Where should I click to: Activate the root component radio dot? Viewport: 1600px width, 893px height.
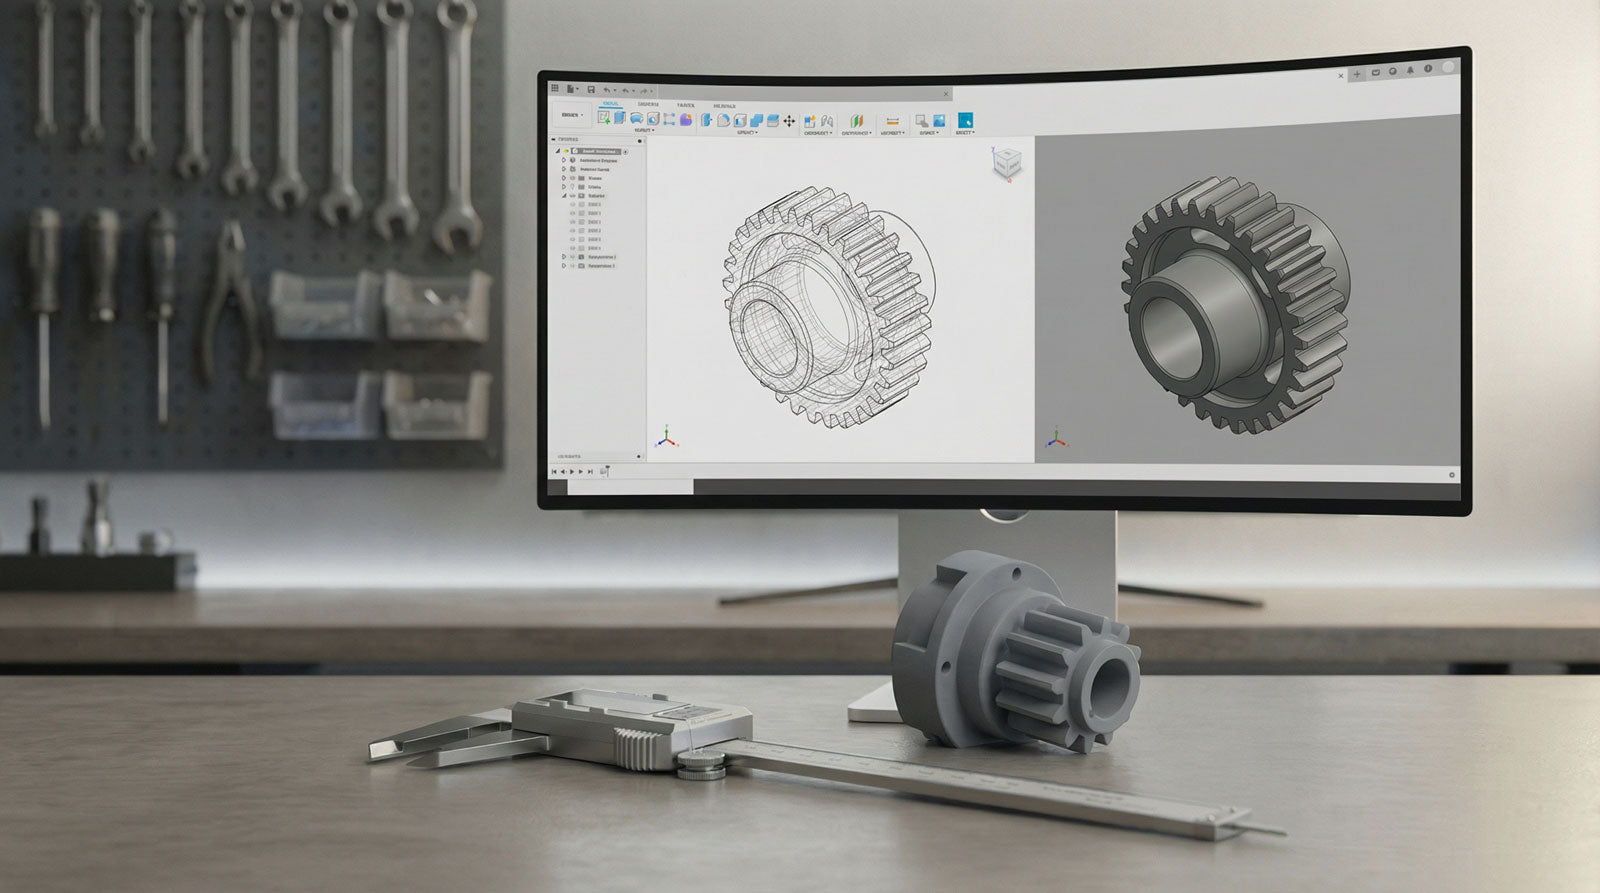pos(626,151)
